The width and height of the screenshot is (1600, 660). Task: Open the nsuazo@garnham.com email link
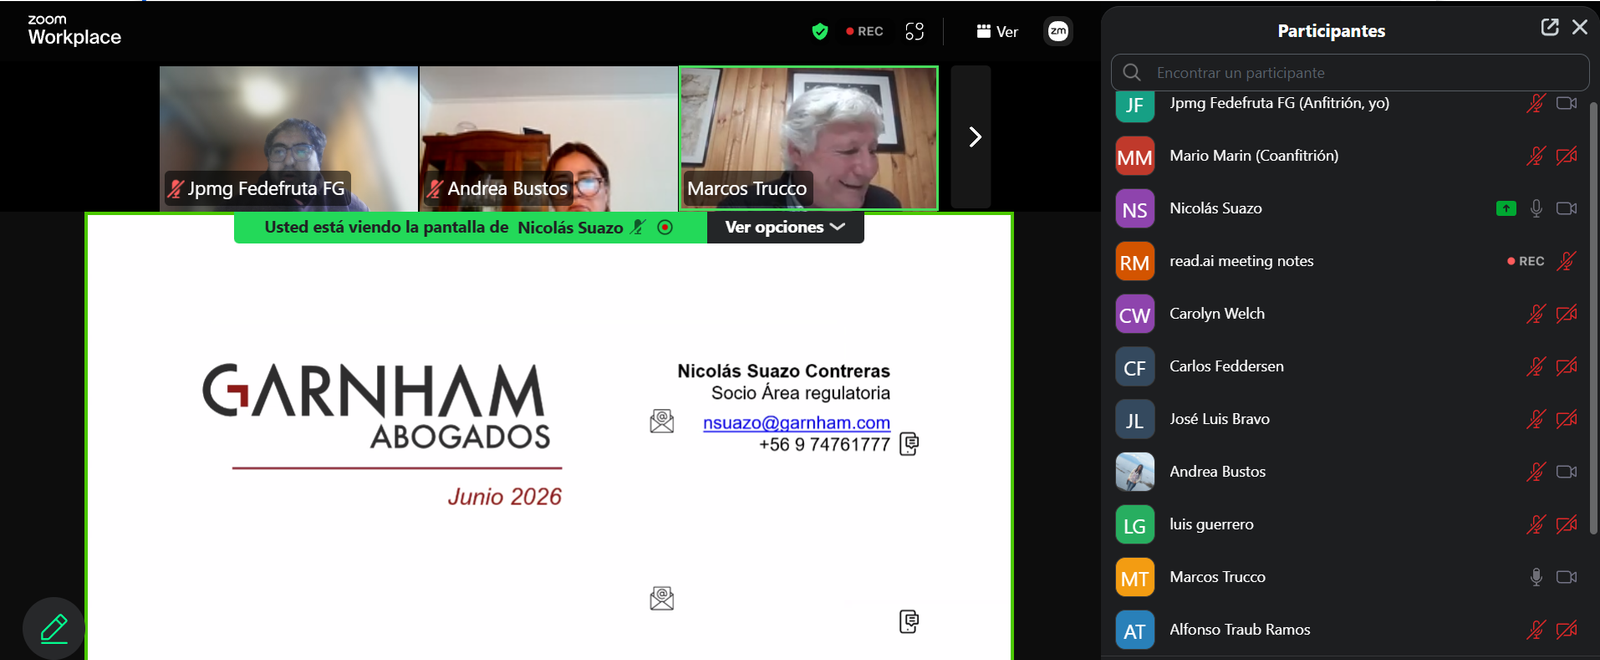click(796, 423)
